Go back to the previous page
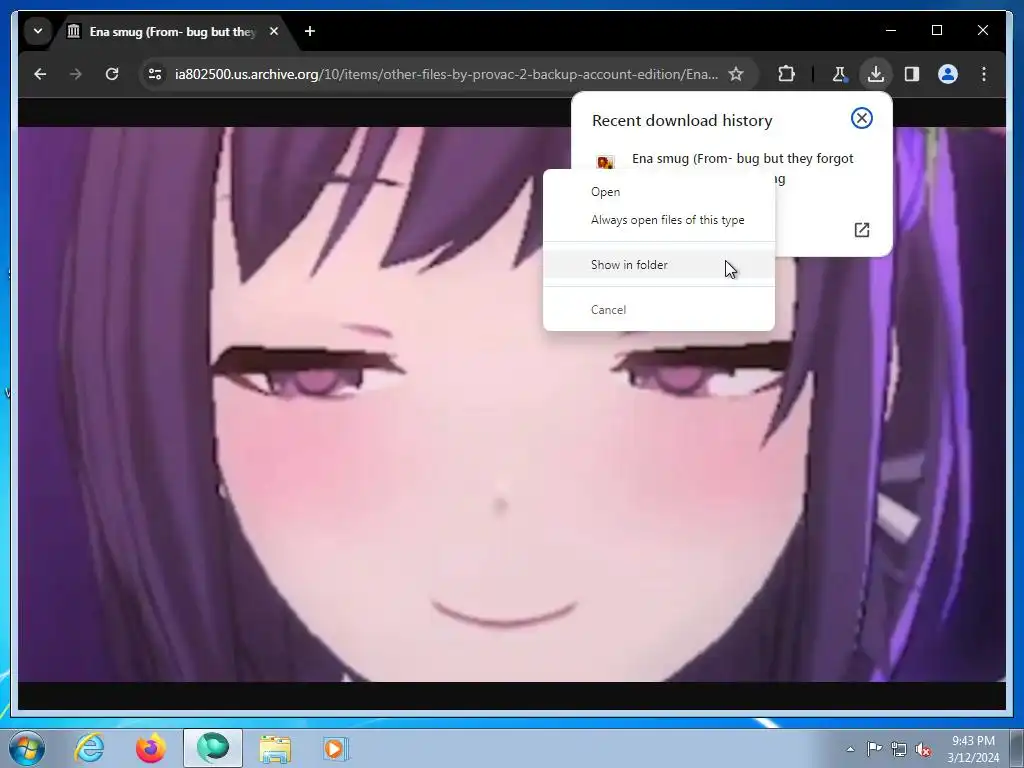The image size is (1024, 768). [x=40, y=74]
